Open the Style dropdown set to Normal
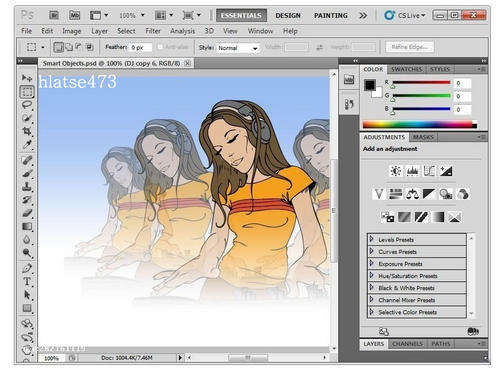 [x=238, y=48]
